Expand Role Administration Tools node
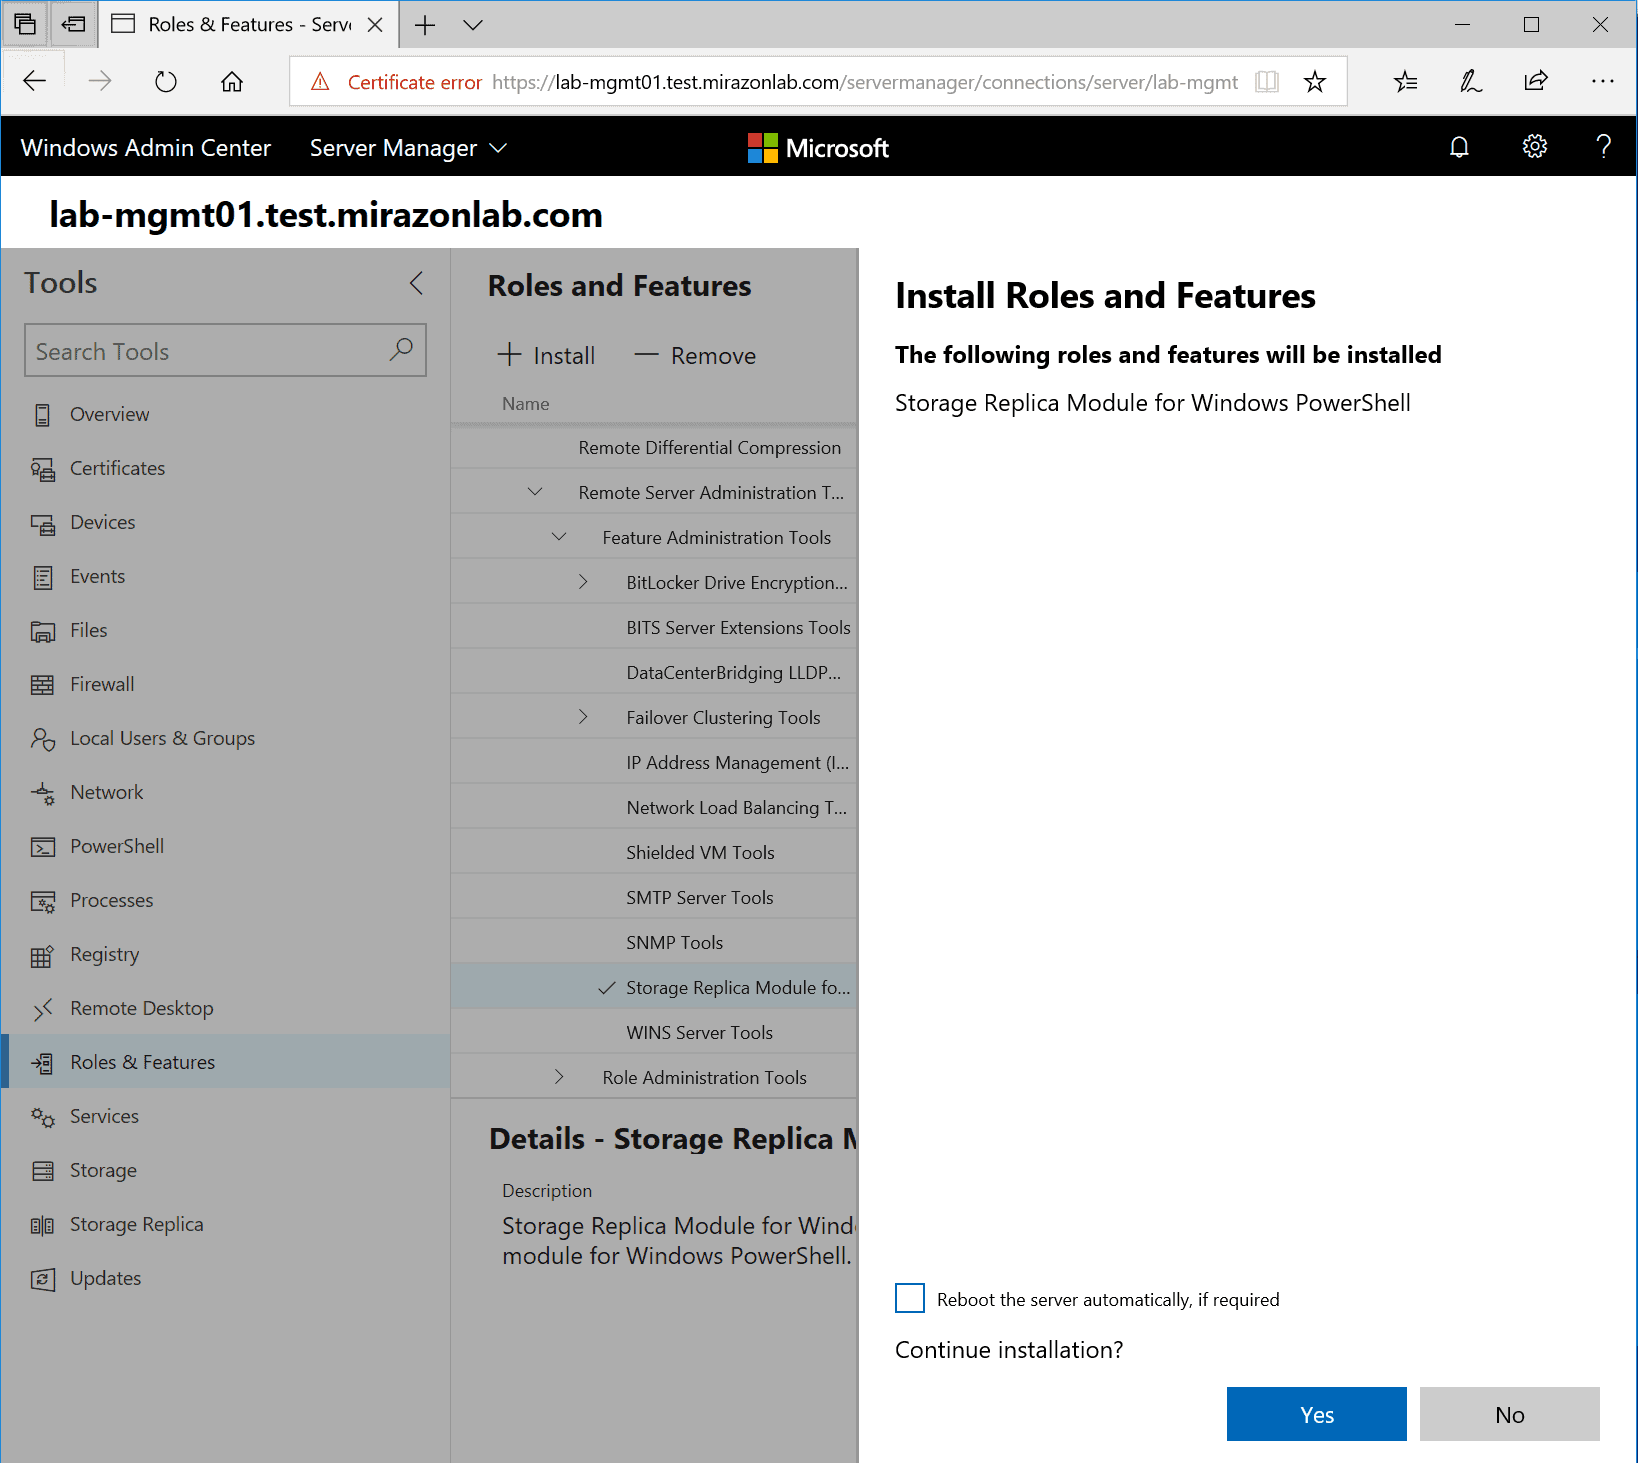The height and width of the screenshot is (1463, 1638). coord(559,1077)
